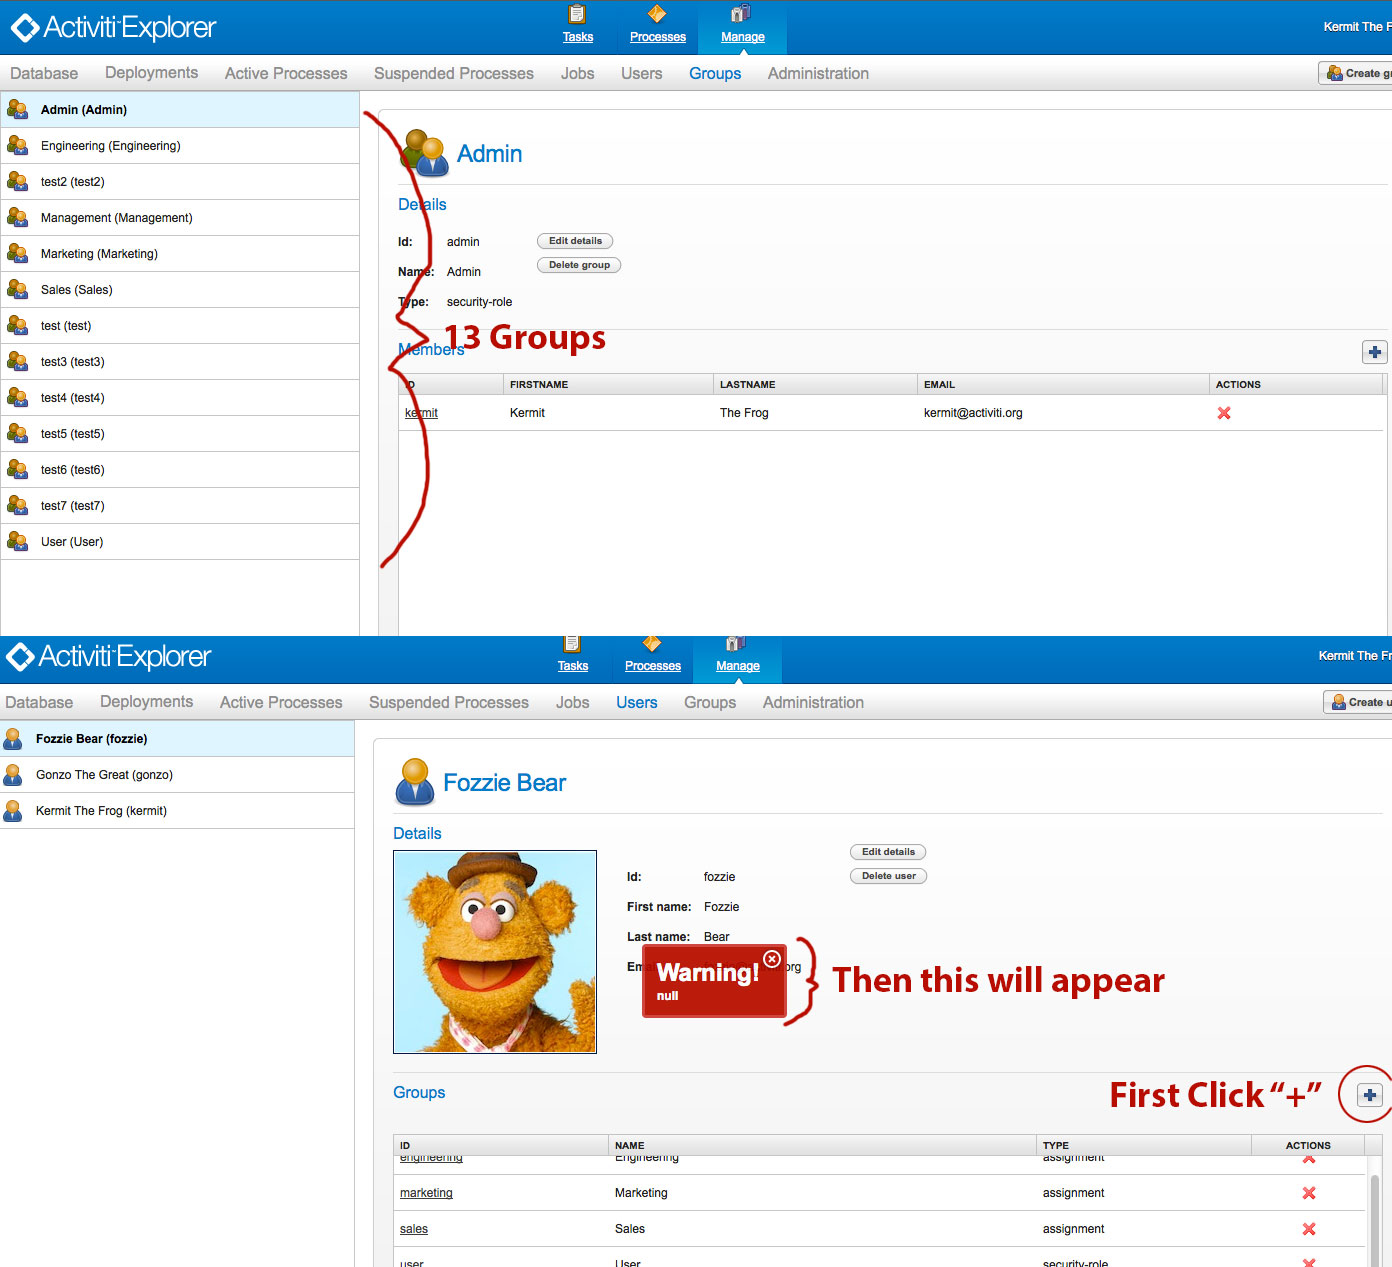Select User (User) in the group list
The image size is (1392, 1267).
pyautogui.click(x=180, y=542)
